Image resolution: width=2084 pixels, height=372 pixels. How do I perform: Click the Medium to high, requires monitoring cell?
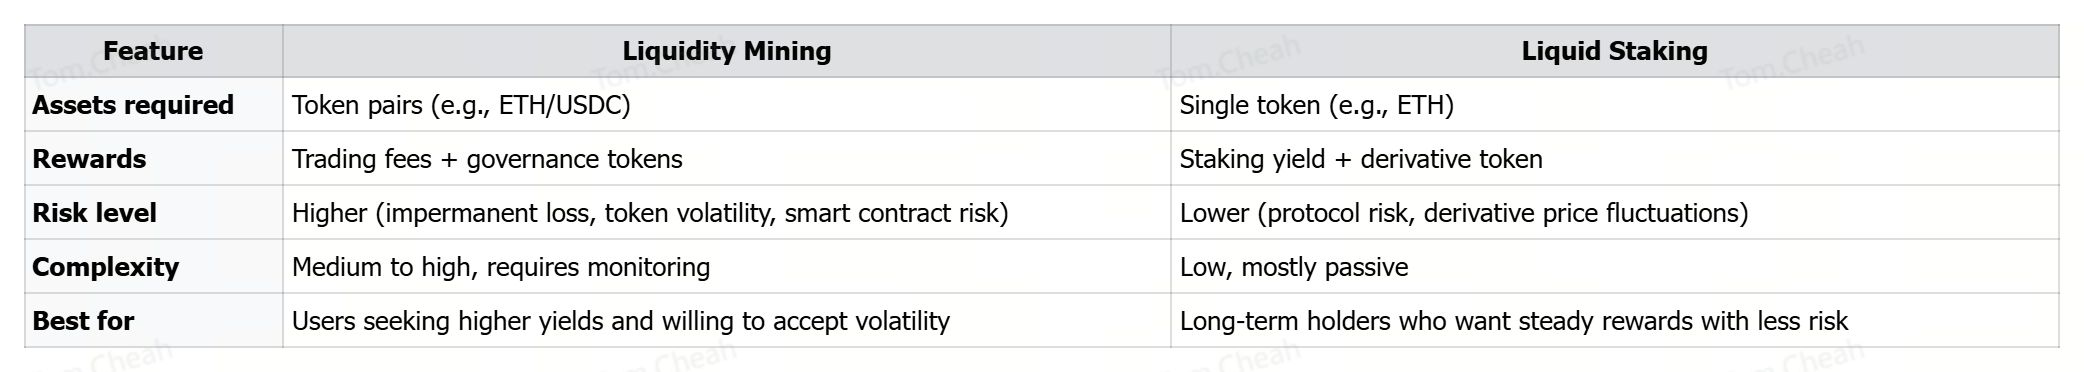click(727, 267)
